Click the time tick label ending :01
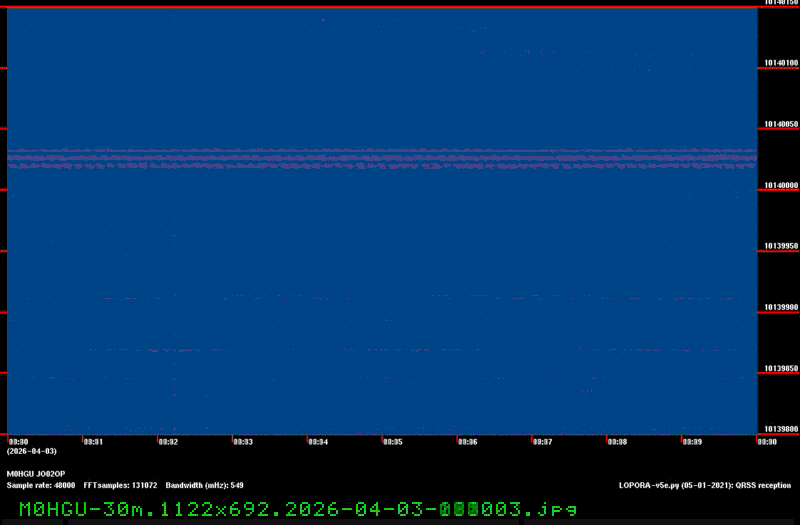The width and height of the screenshot is (800, 525). tap(93, 442)
